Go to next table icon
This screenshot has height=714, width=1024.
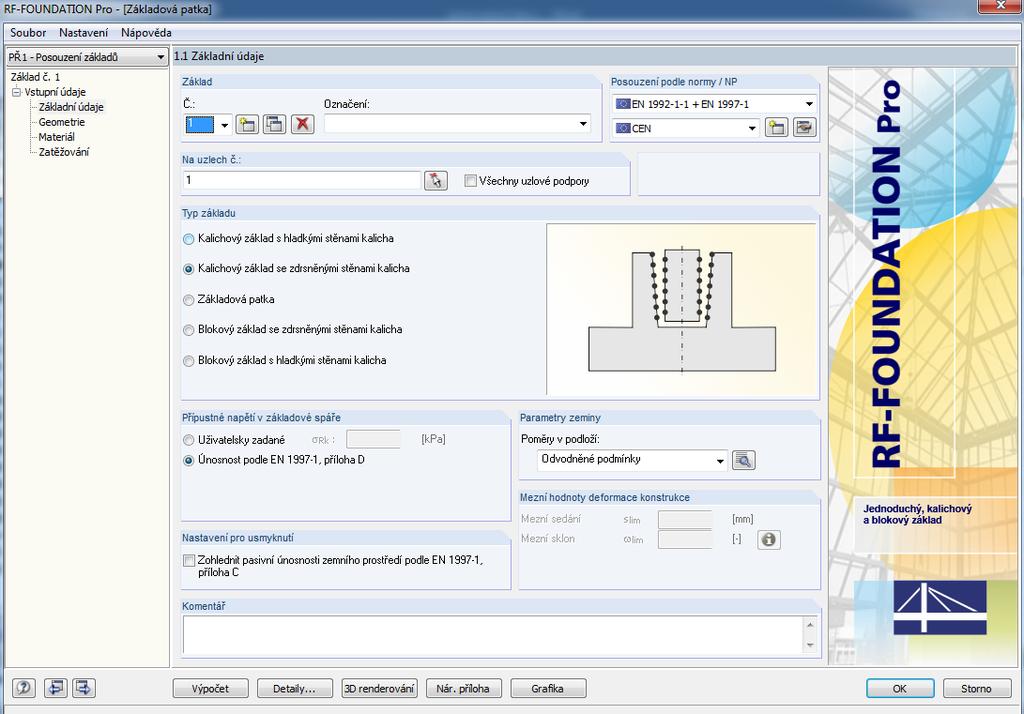(84, 688)
